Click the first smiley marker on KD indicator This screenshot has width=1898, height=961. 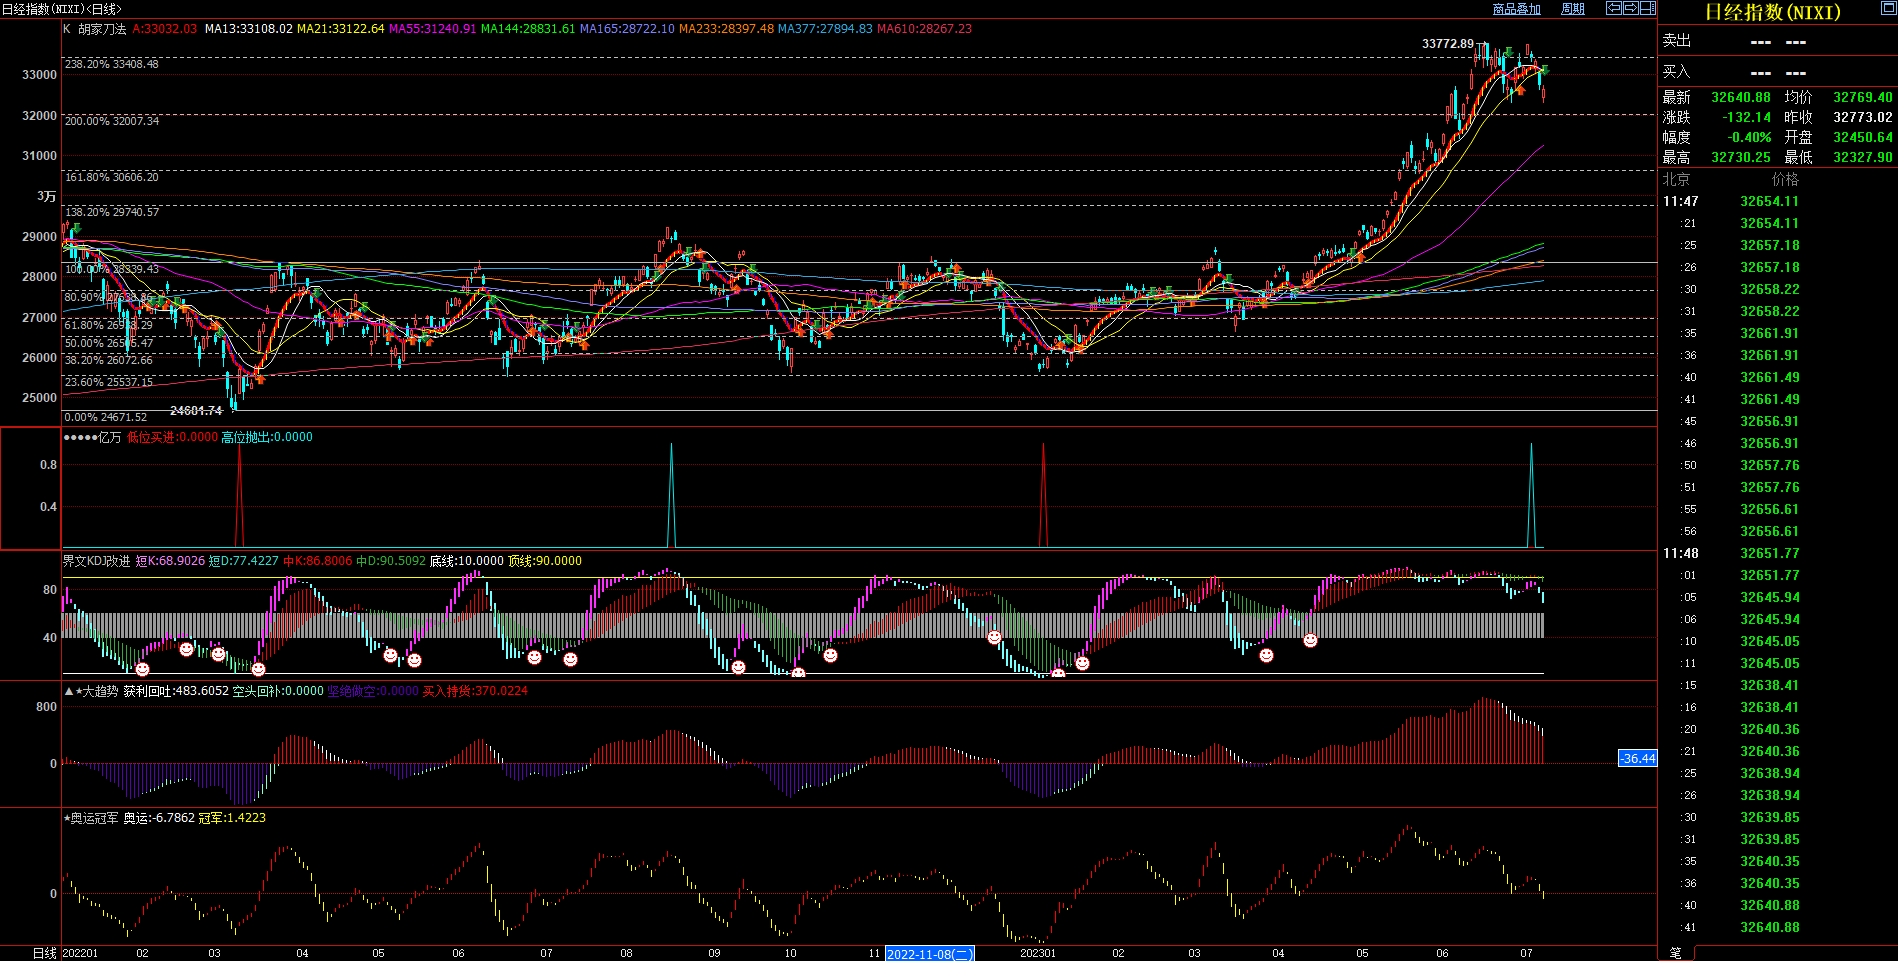[143, 669]
